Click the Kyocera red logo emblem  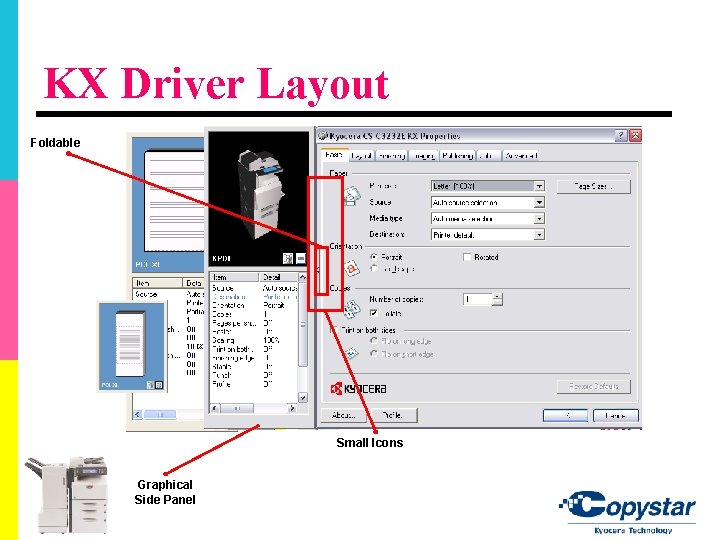coord(337,388)
